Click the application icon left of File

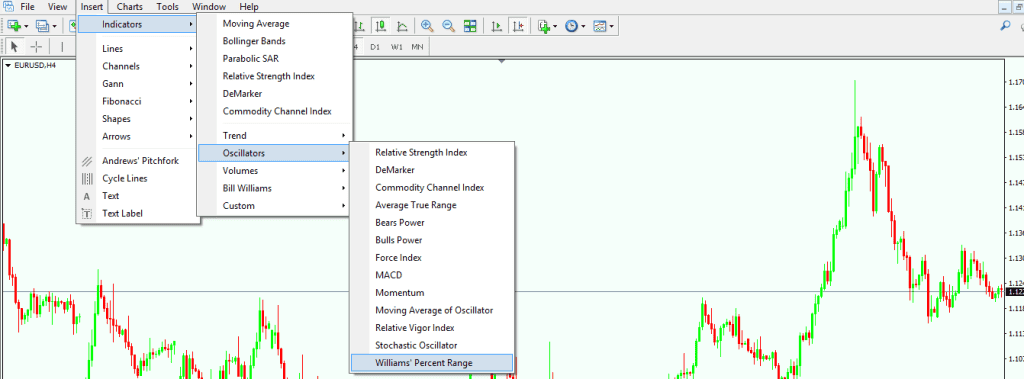[x=8, y=7]
